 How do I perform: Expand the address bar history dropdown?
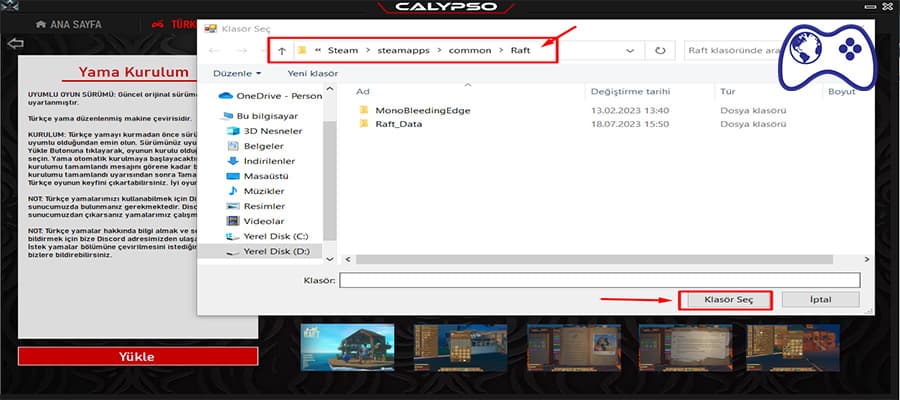click(x=629, y=50)
